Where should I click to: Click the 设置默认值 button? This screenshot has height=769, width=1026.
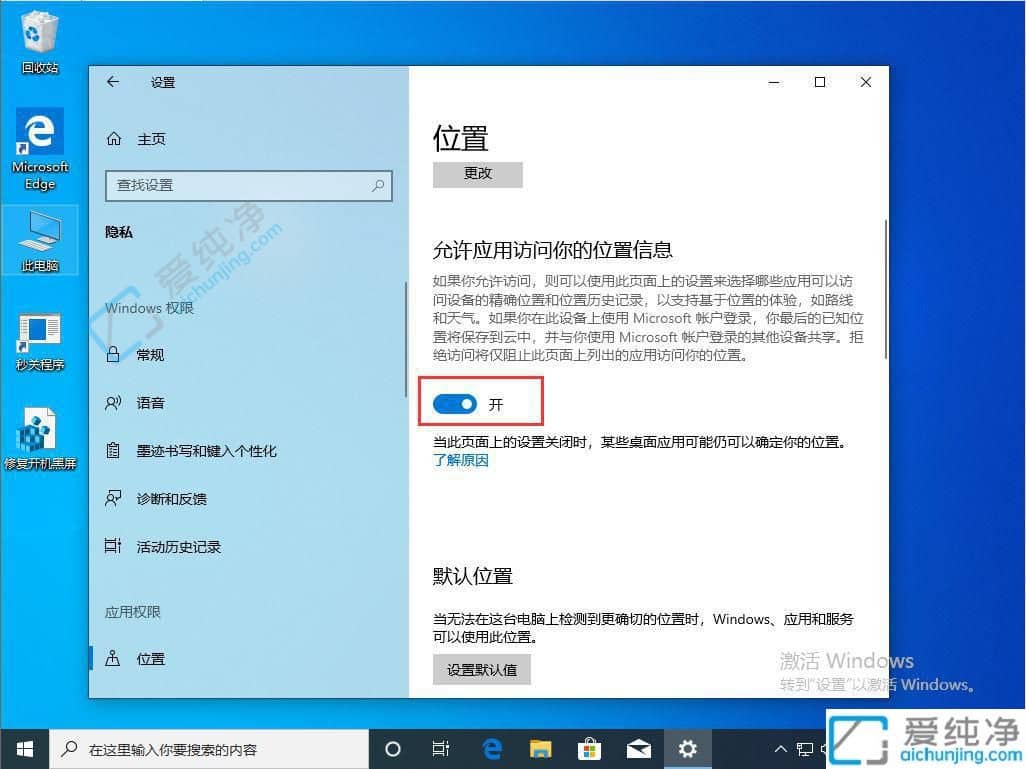point(482,670)
